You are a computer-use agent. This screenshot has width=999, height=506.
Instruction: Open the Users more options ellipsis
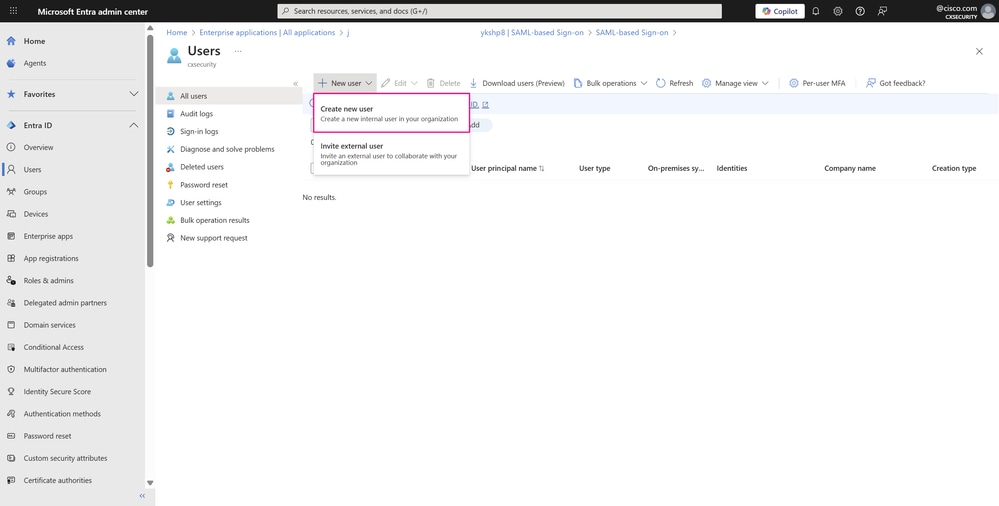tap(238, 51)
